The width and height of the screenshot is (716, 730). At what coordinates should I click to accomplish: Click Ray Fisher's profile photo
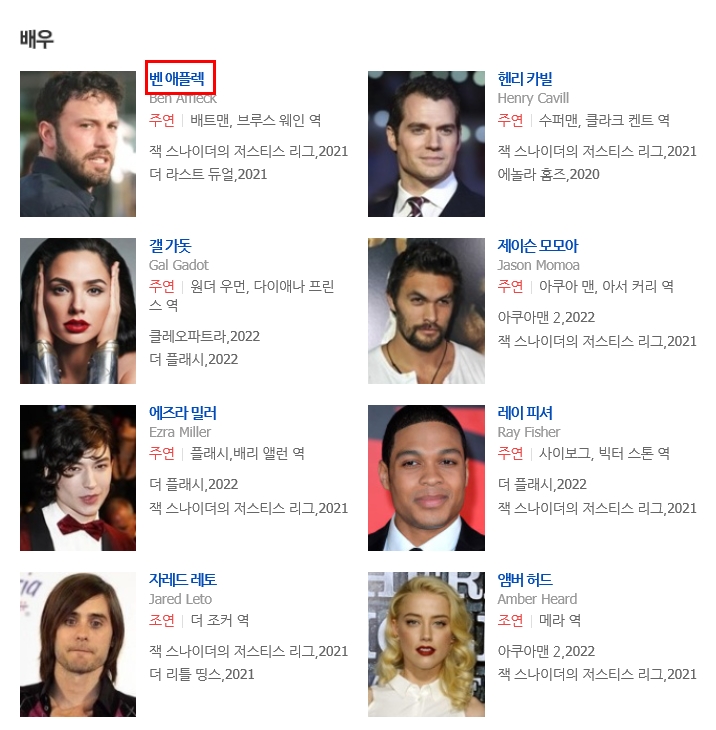pyautogui.click(x=426, y=478)
